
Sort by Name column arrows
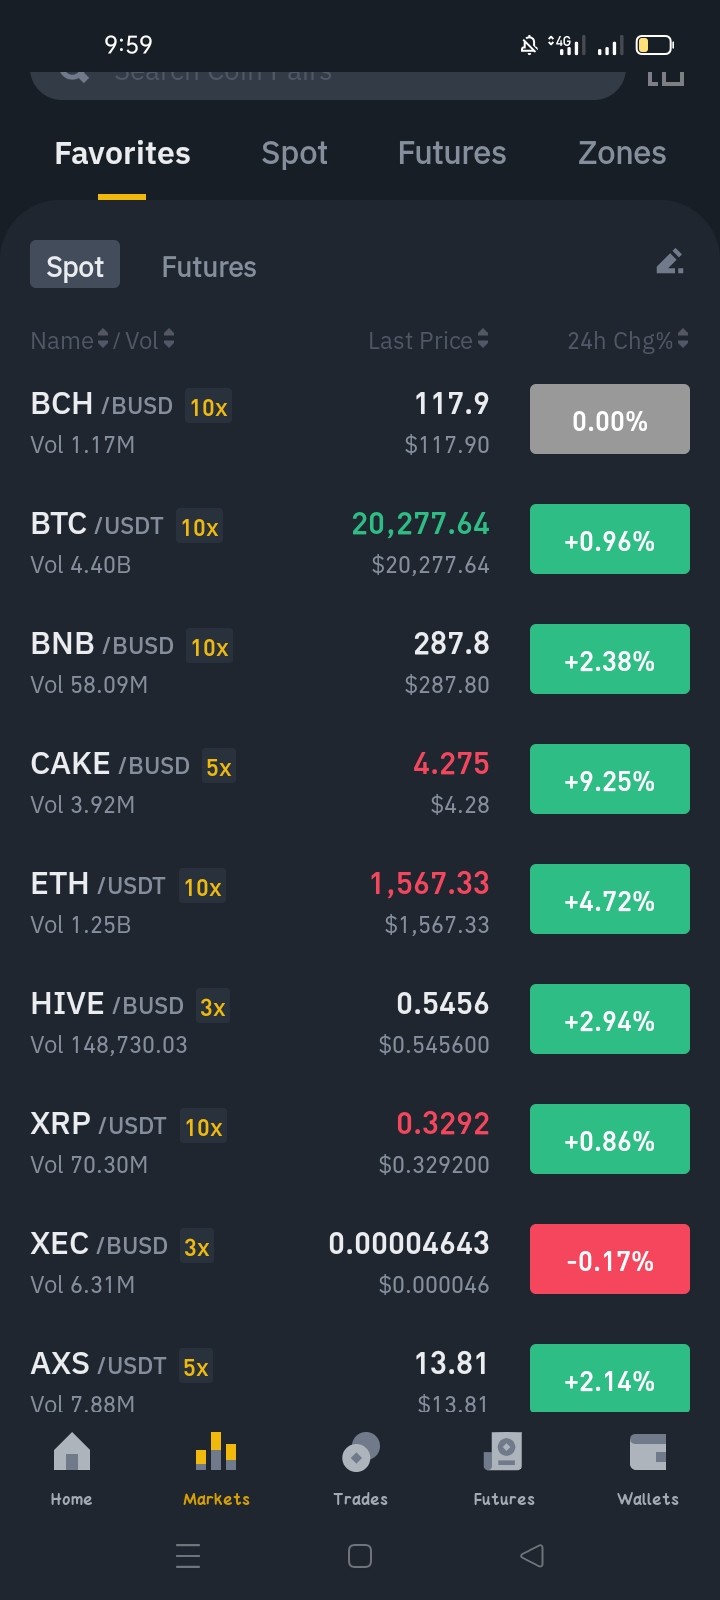(x=102, y=340)
